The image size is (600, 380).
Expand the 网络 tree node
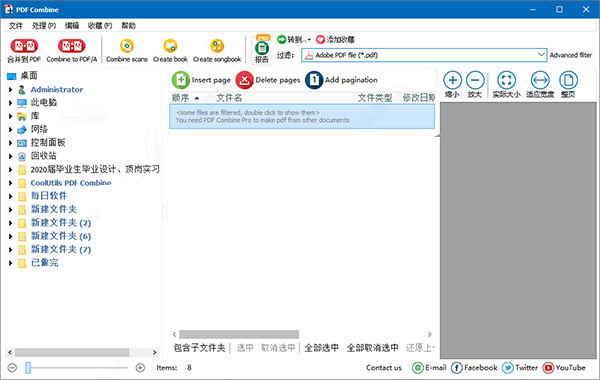coord(11,129)
